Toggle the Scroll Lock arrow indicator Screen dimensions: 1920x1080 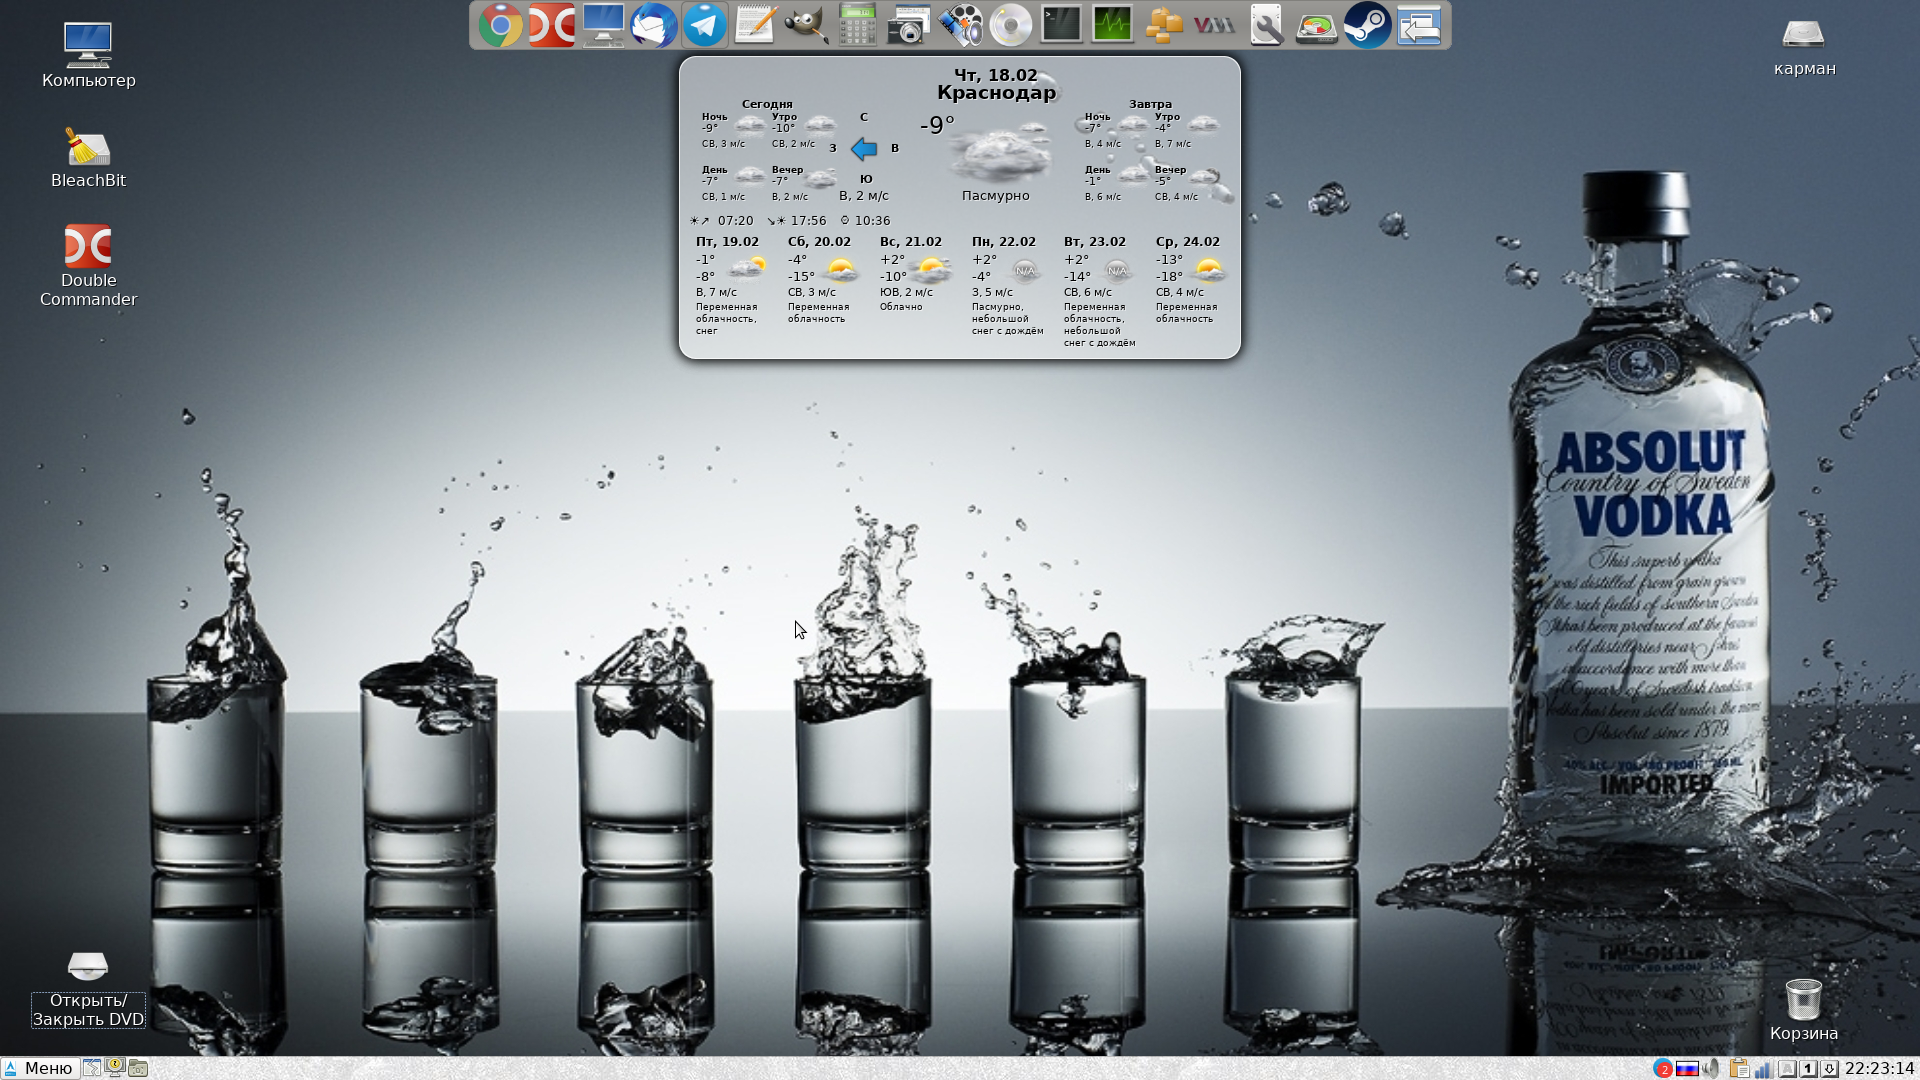(x=1829, y=1069)
